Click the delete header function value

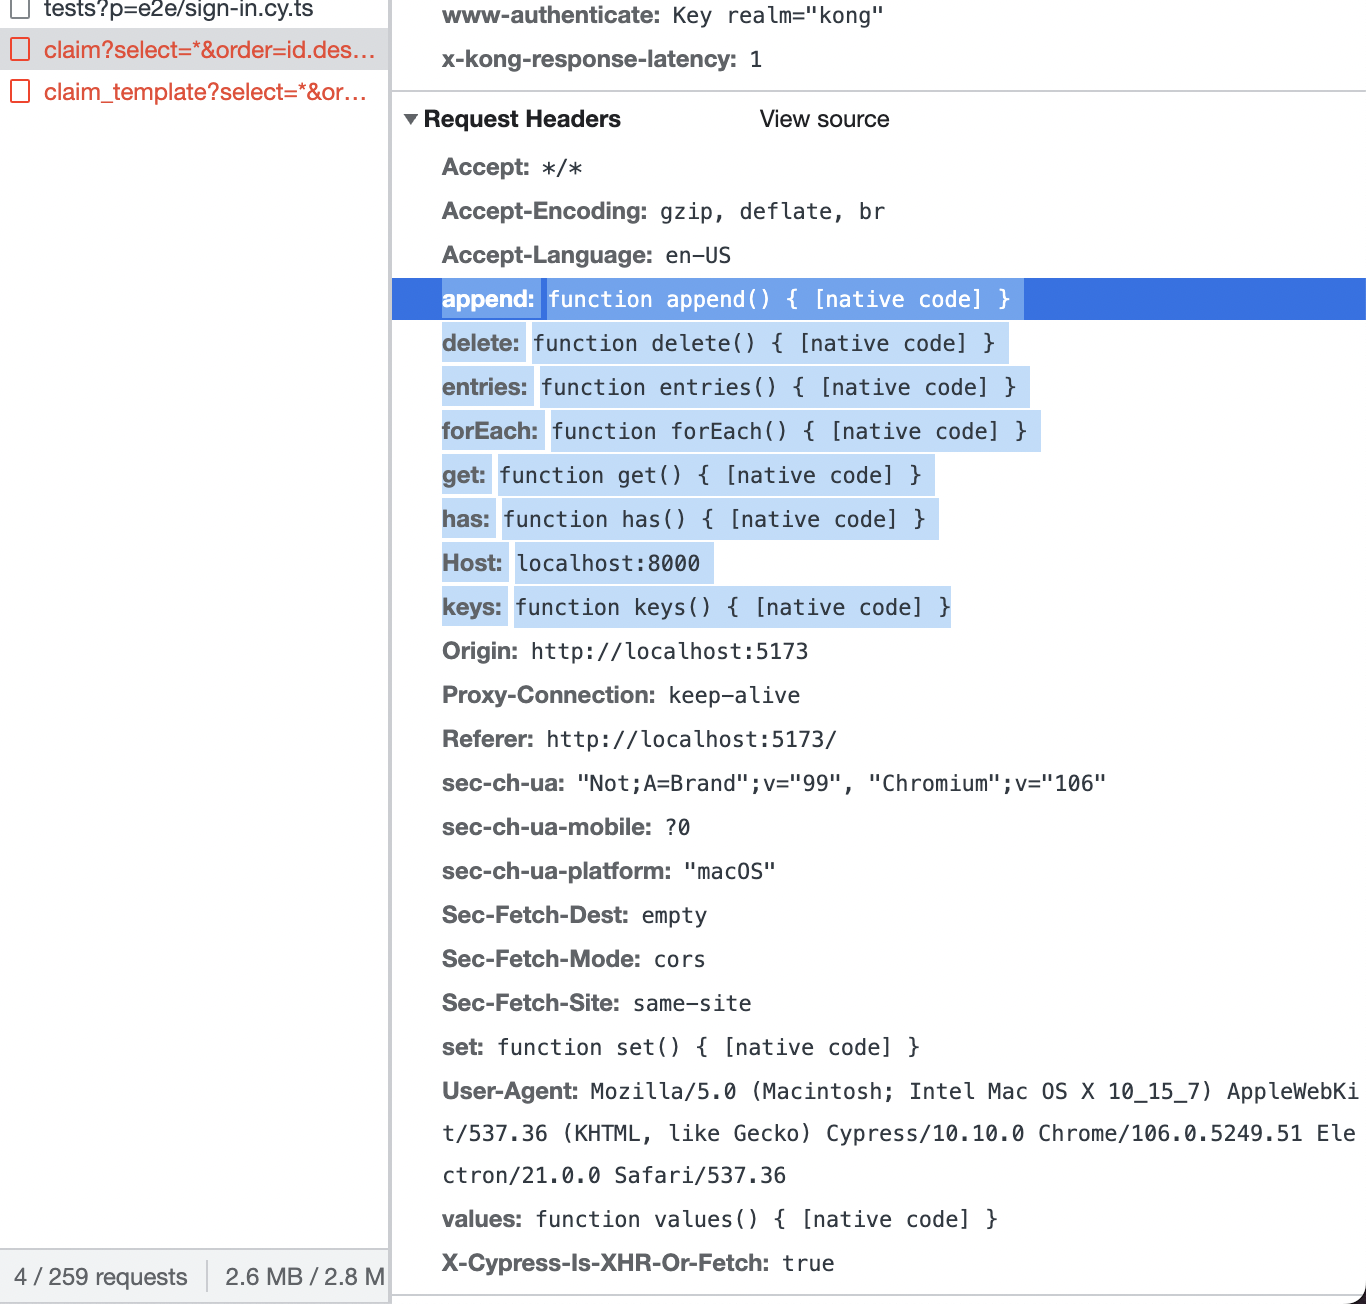tap(765, 343)
